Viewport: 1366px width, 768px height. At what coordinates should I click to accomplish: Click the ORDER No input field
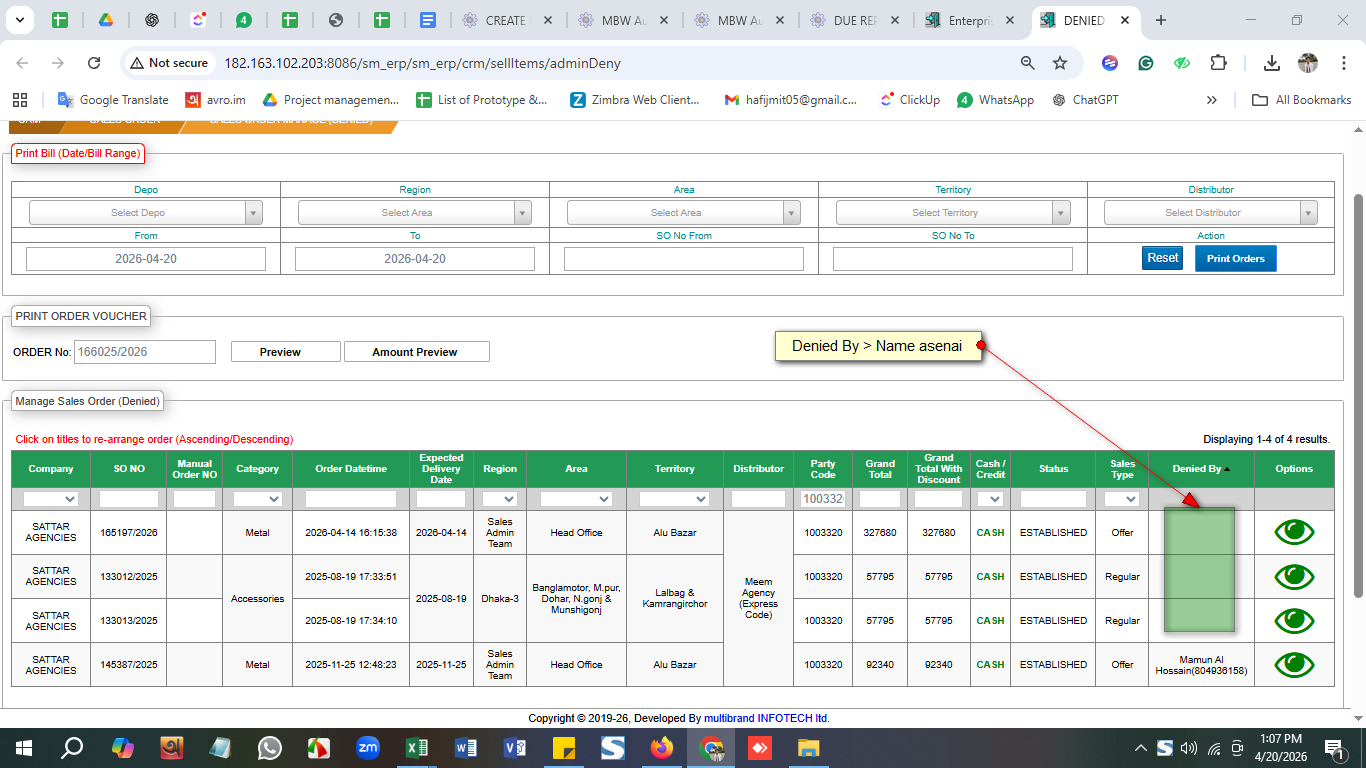pos(145,352)
